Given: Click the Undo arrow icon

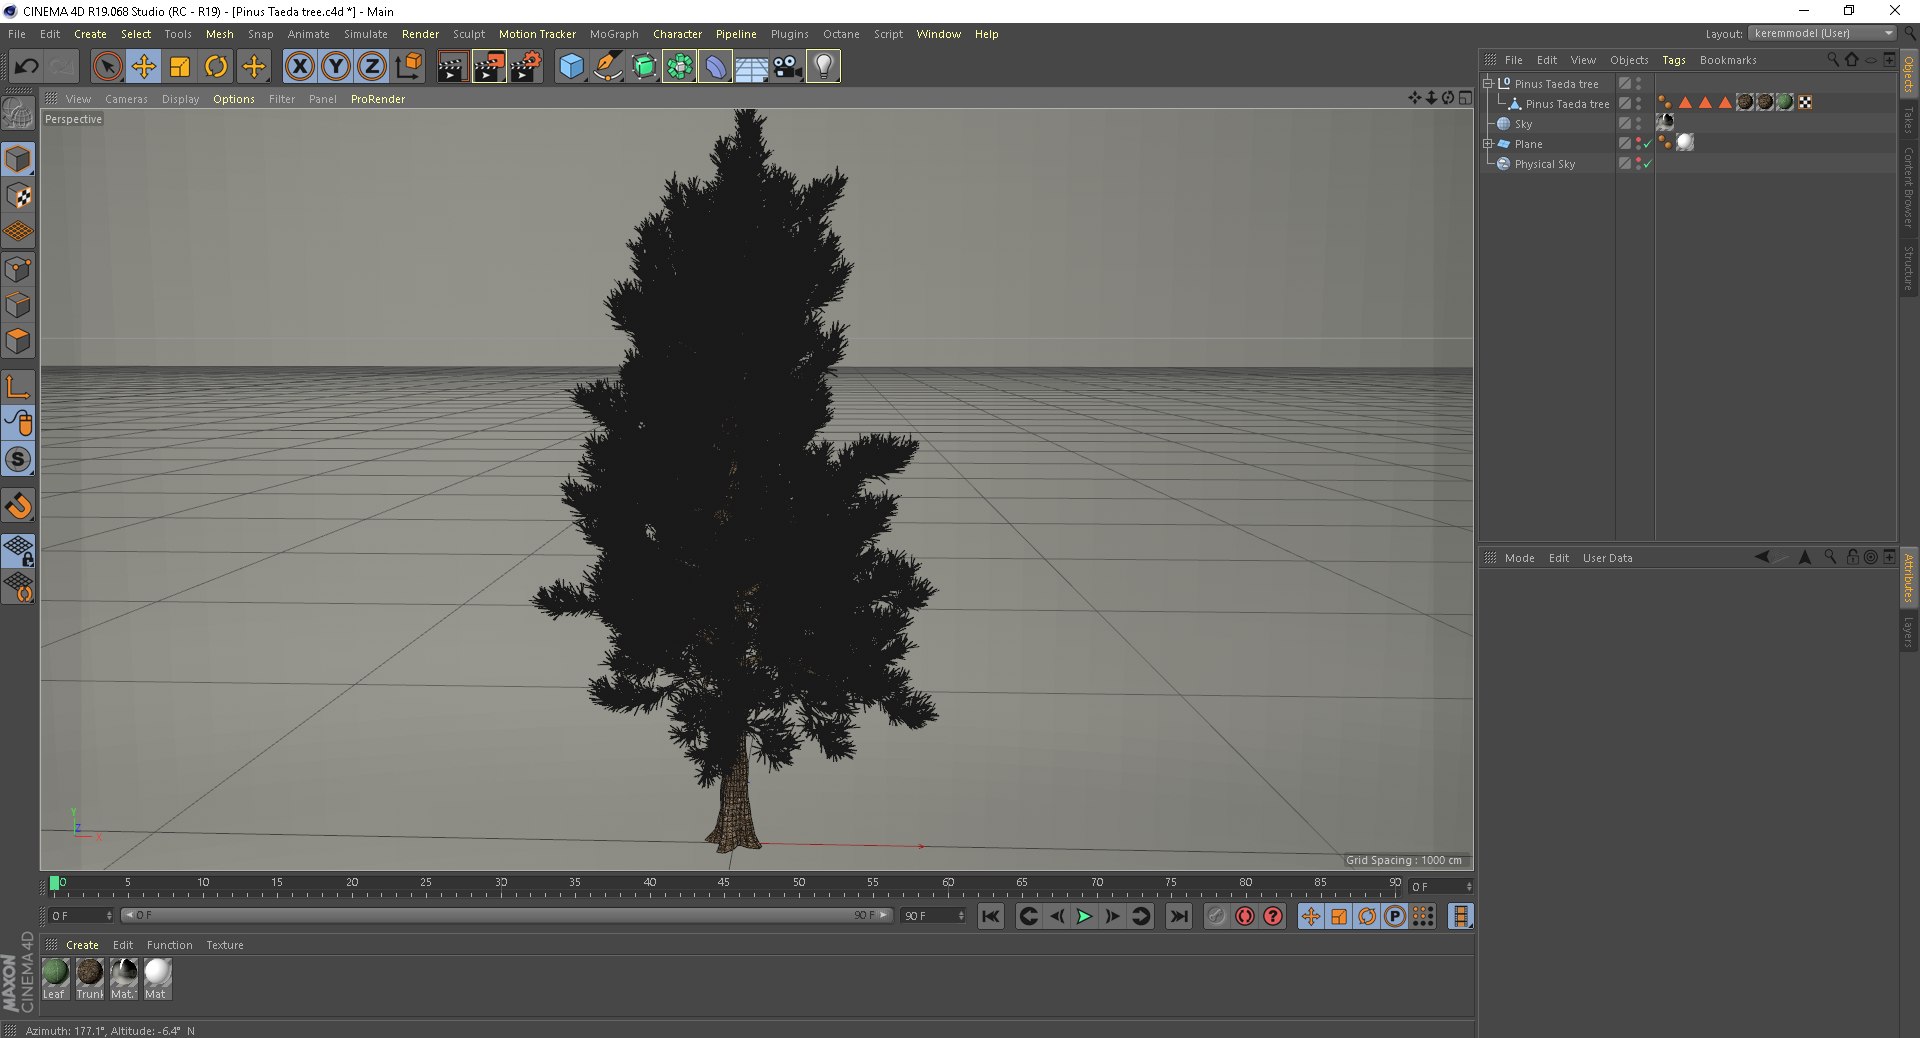Looking at the screenshot, I should click(x=27, y=67).
